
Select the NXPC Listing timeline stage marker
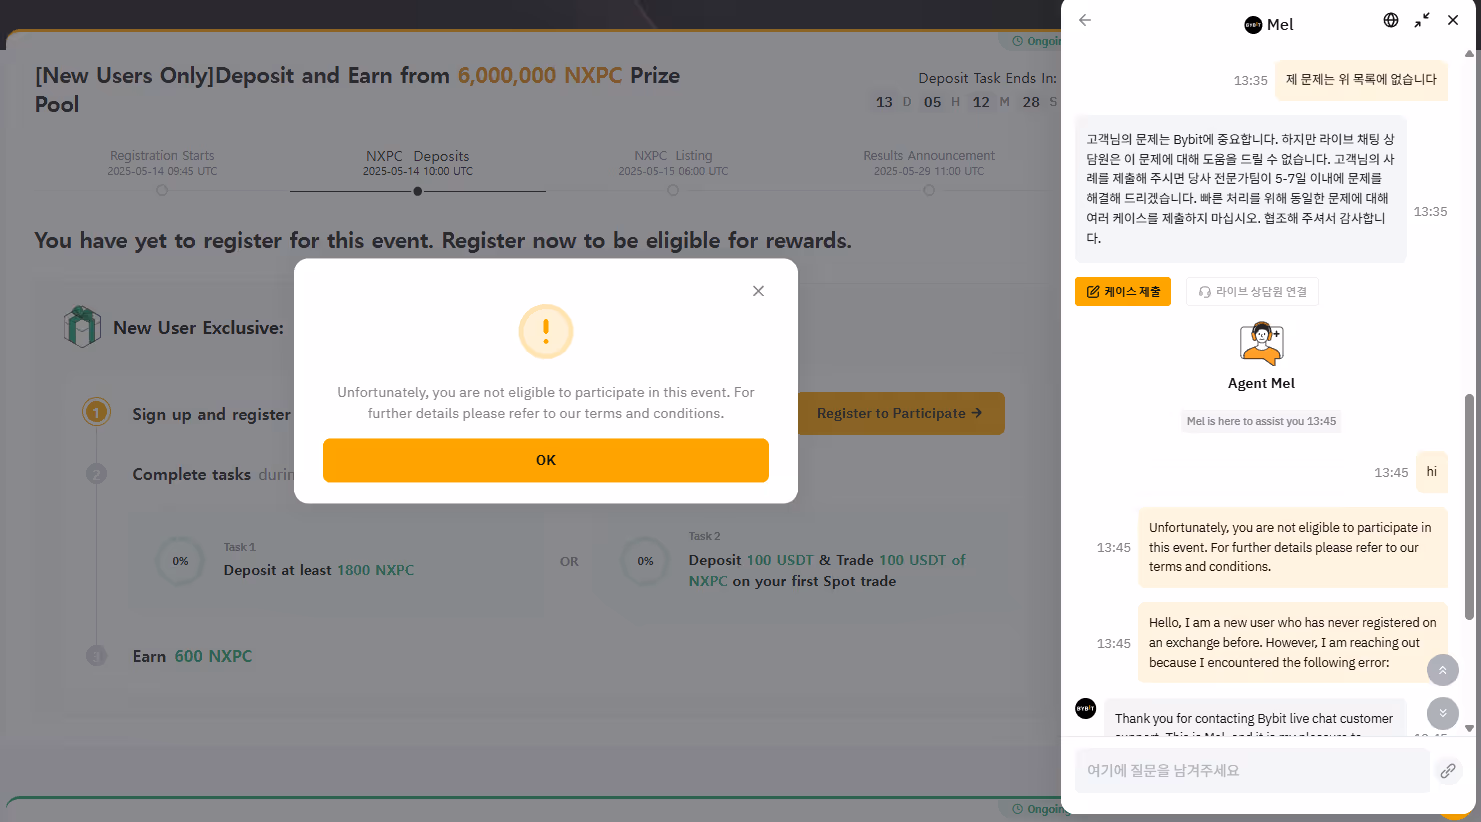(673, 190)
